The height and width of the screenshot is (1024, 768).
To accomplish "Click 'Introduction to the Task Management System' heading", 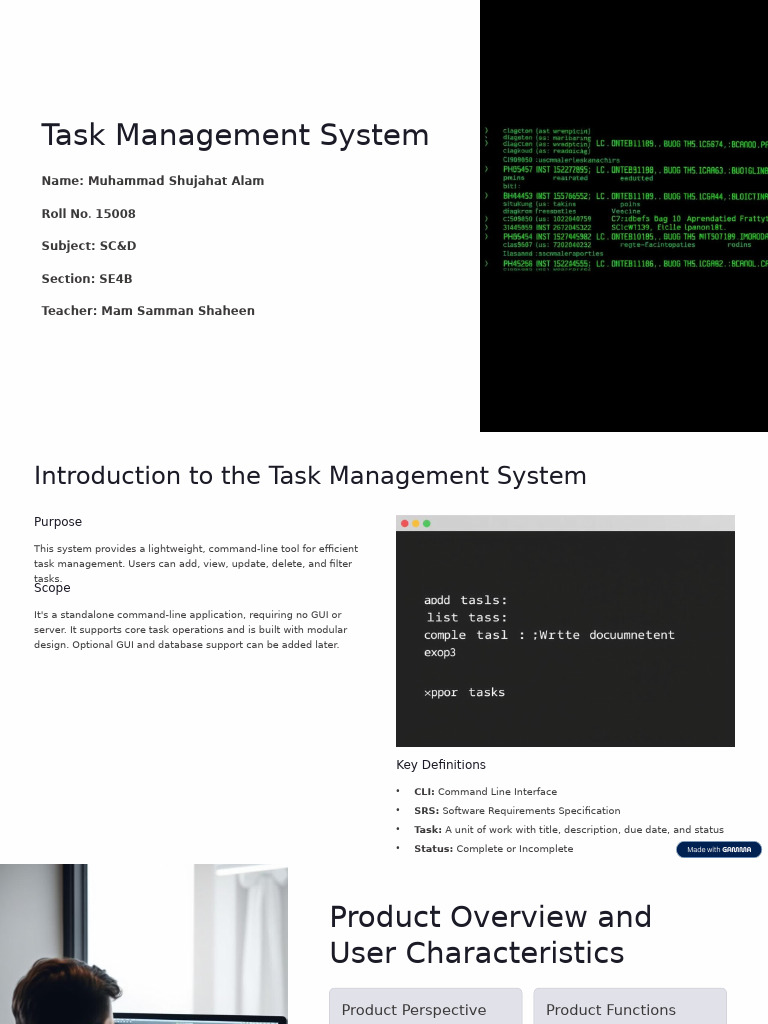I will point(310,475).
